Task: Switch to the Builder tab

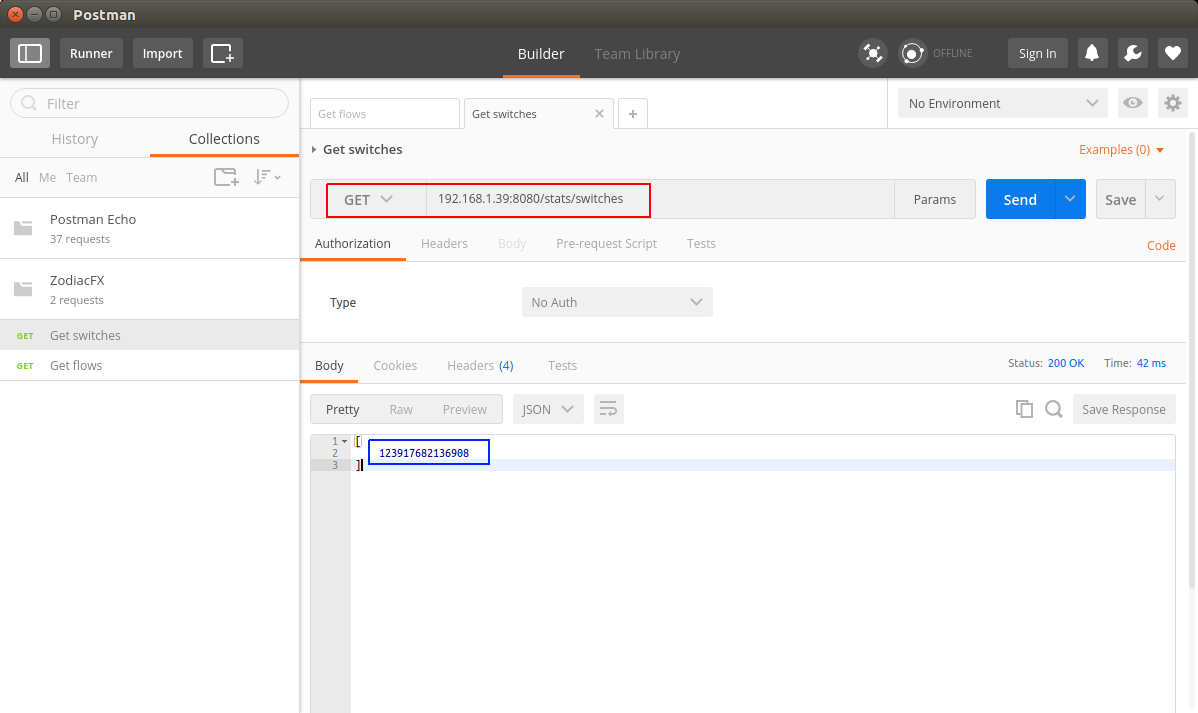Action: point(541,53)
